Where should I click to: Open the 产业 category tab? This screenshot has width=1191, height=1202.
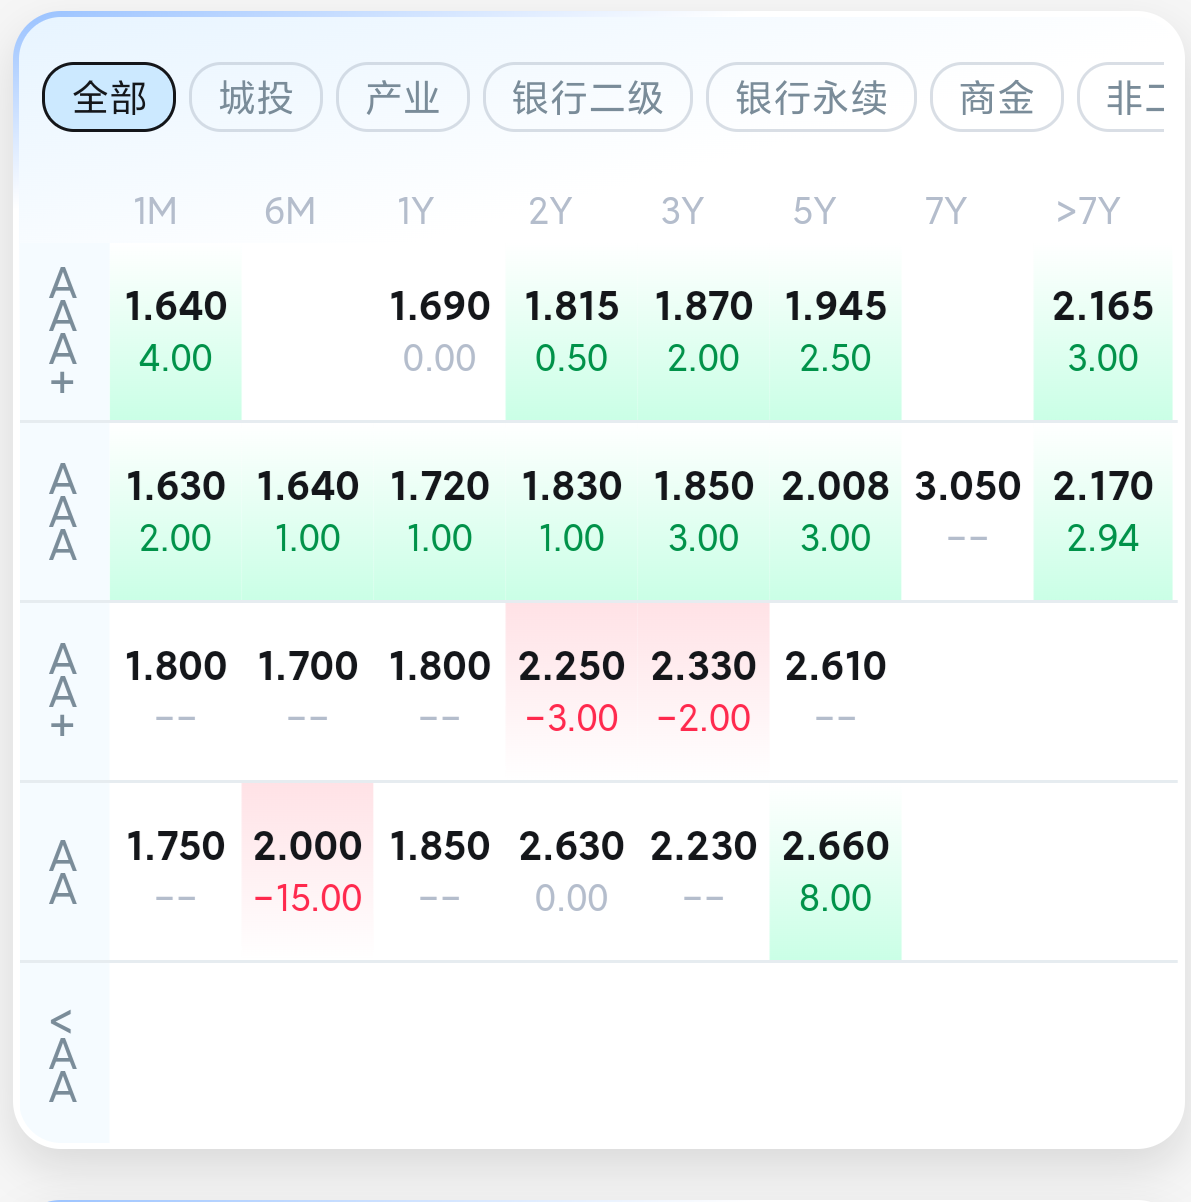tap(403, 97)
